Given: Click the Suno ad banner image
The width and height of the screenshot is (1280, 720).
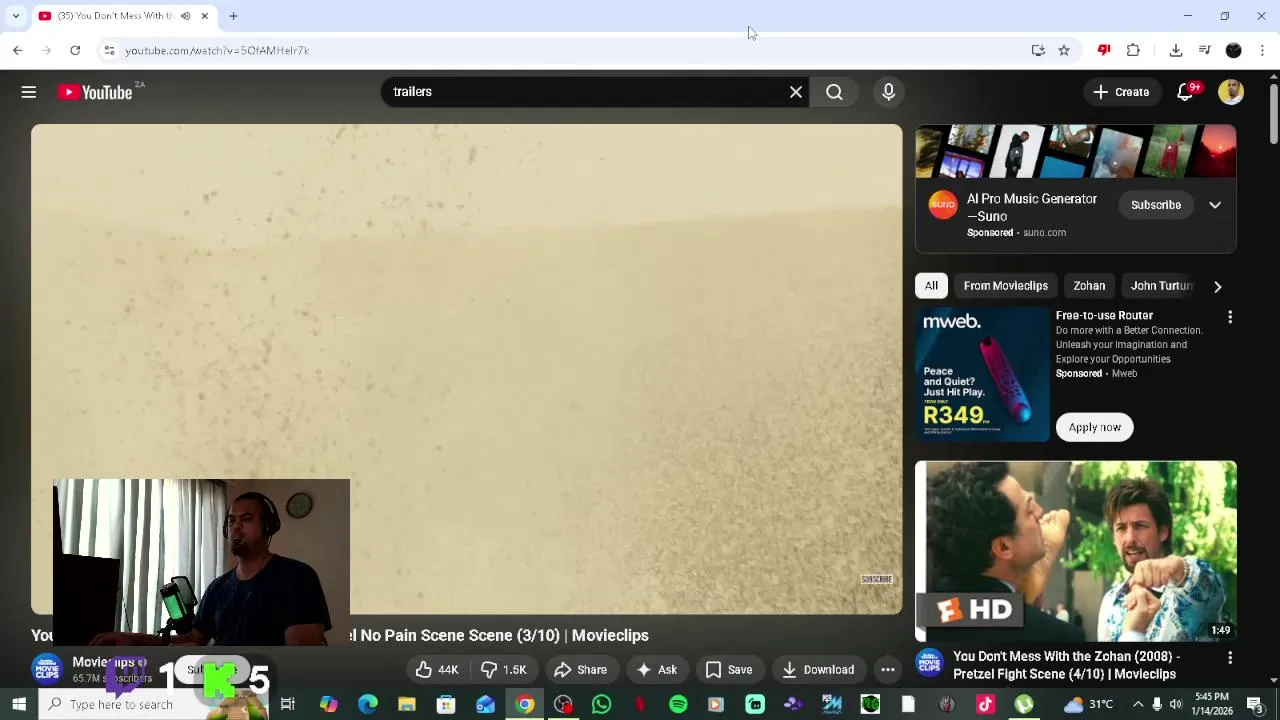Looking at the screenshot, I should click(x=1076, y=152).
